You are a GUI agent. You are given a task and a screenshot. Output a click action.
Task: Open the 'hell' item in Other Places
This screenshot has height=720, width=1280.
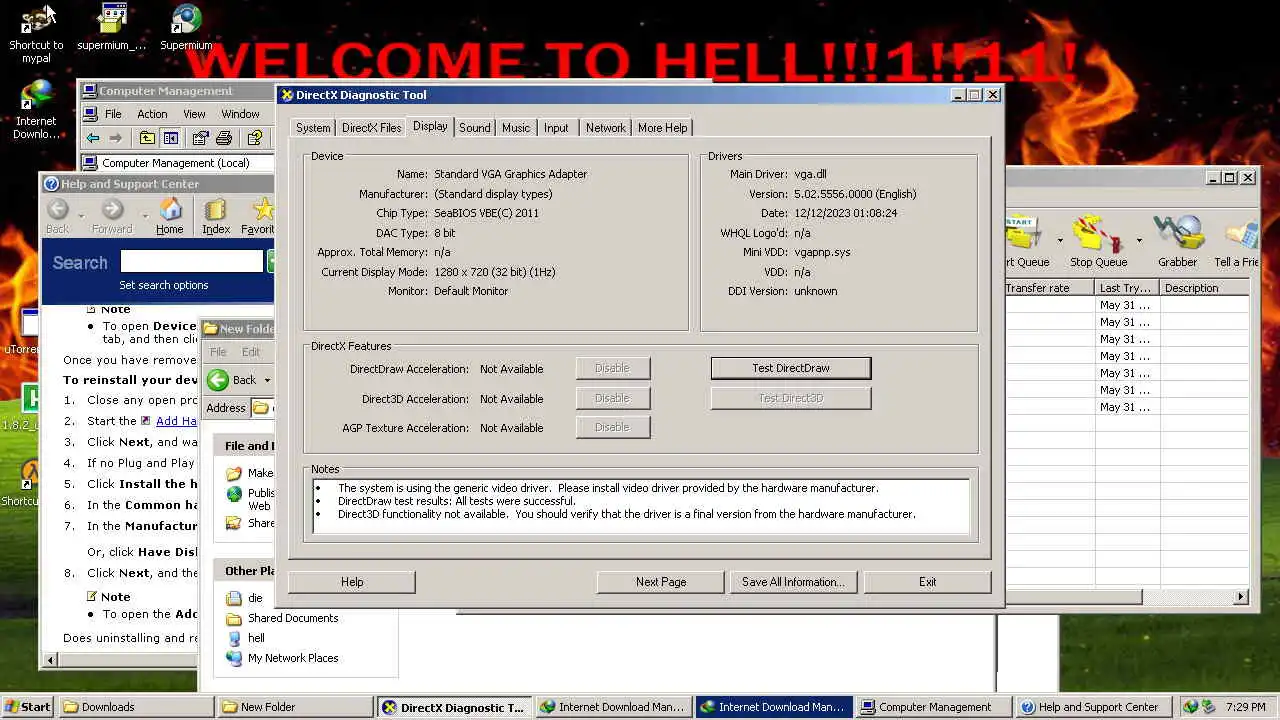pyautogui.click(x=246, y=638)
